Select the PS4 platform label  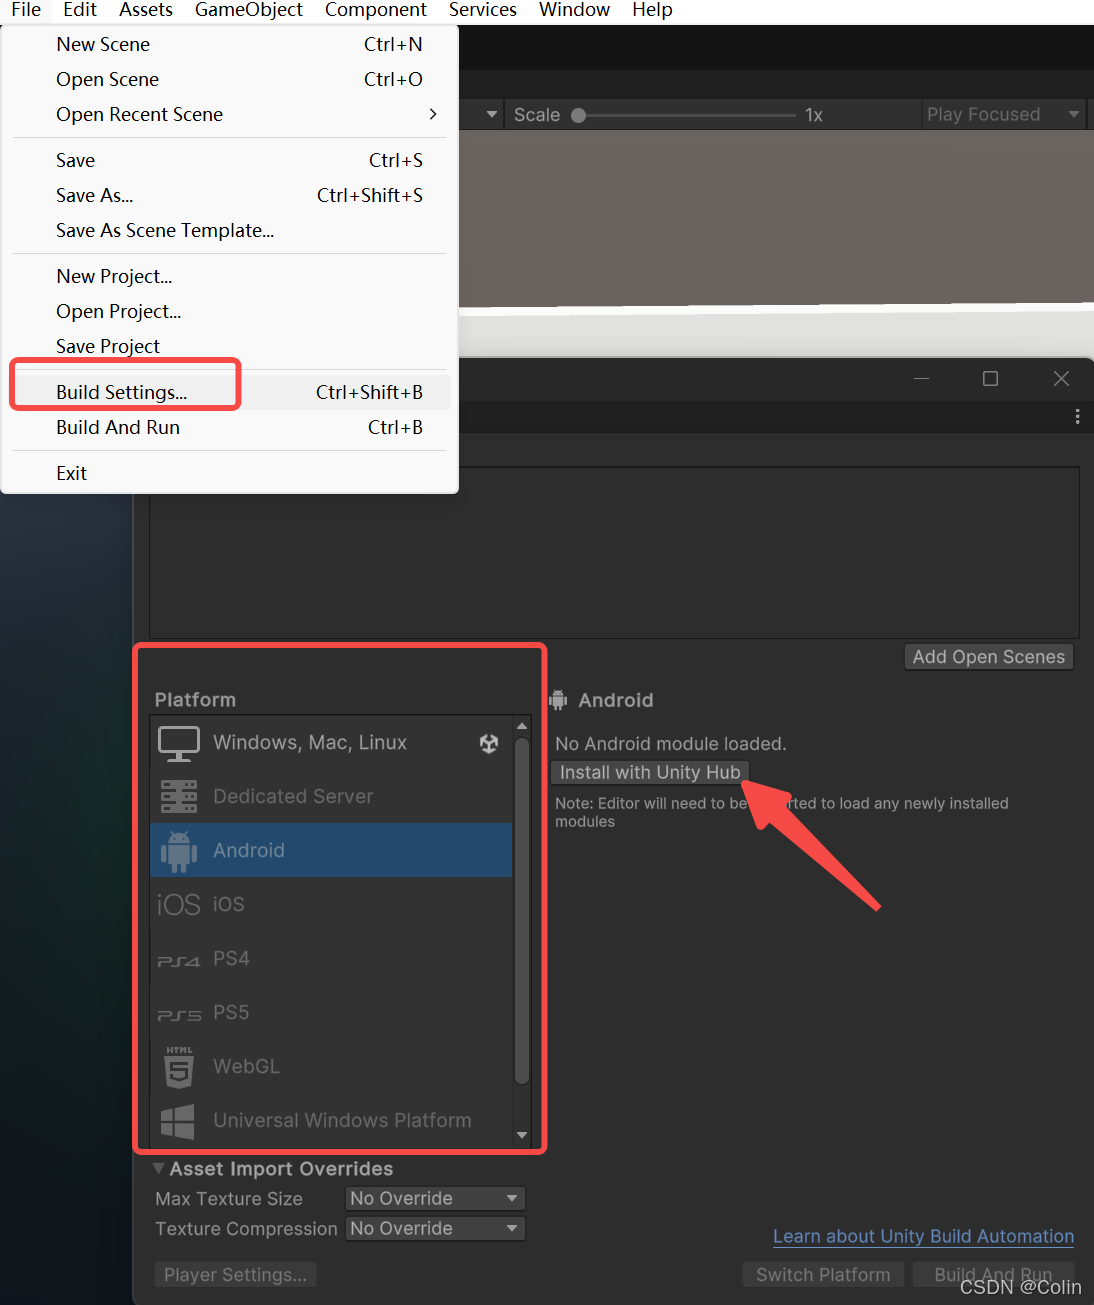click(x=231, y=959)
